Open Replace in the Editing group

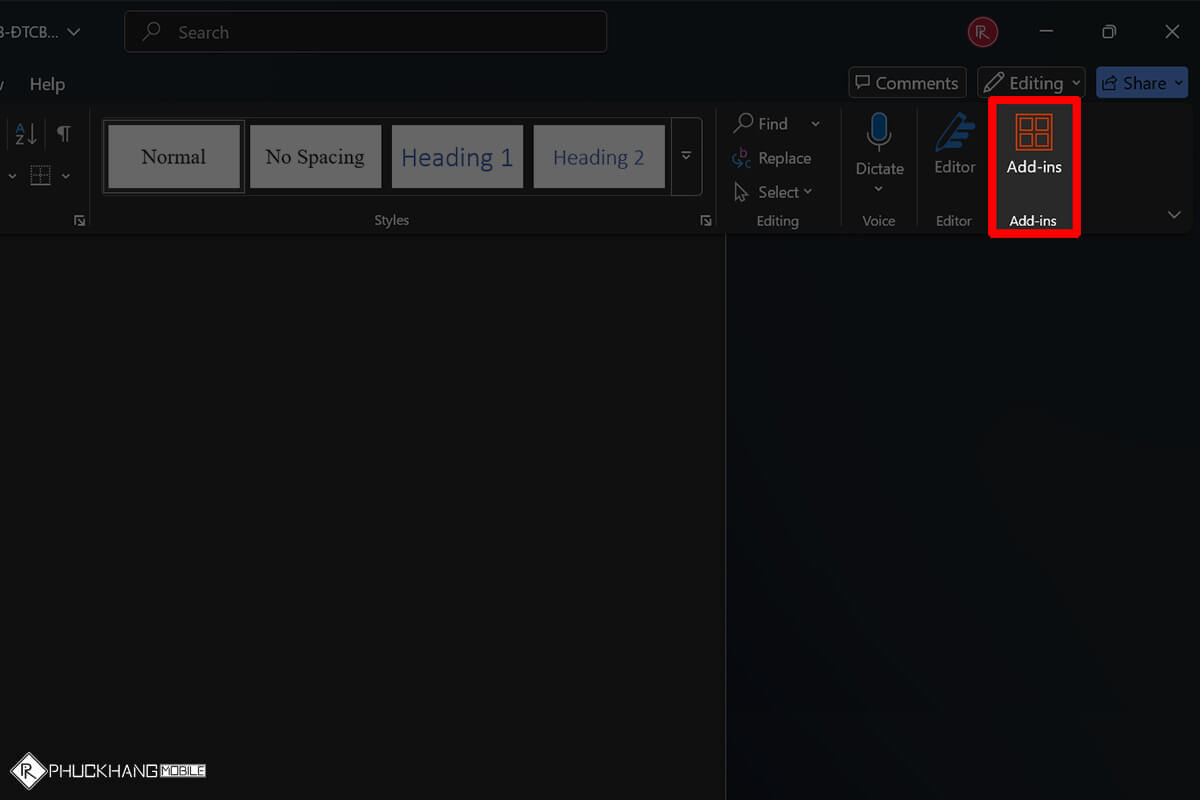pyautogui.click(x=772, y=158)
